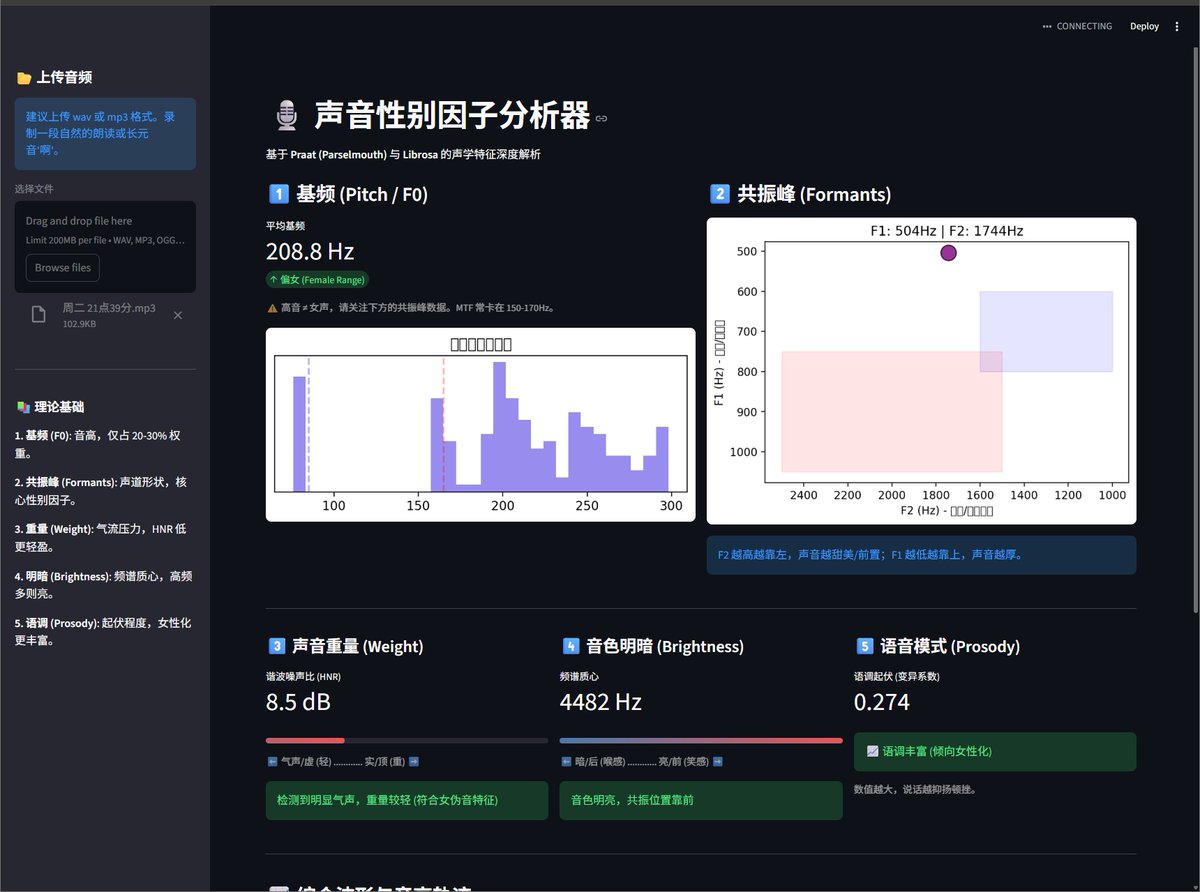Click the uploaded file document icon
Image resolution: width=1200 pixels, height=892 pixels.
(39, 315)
